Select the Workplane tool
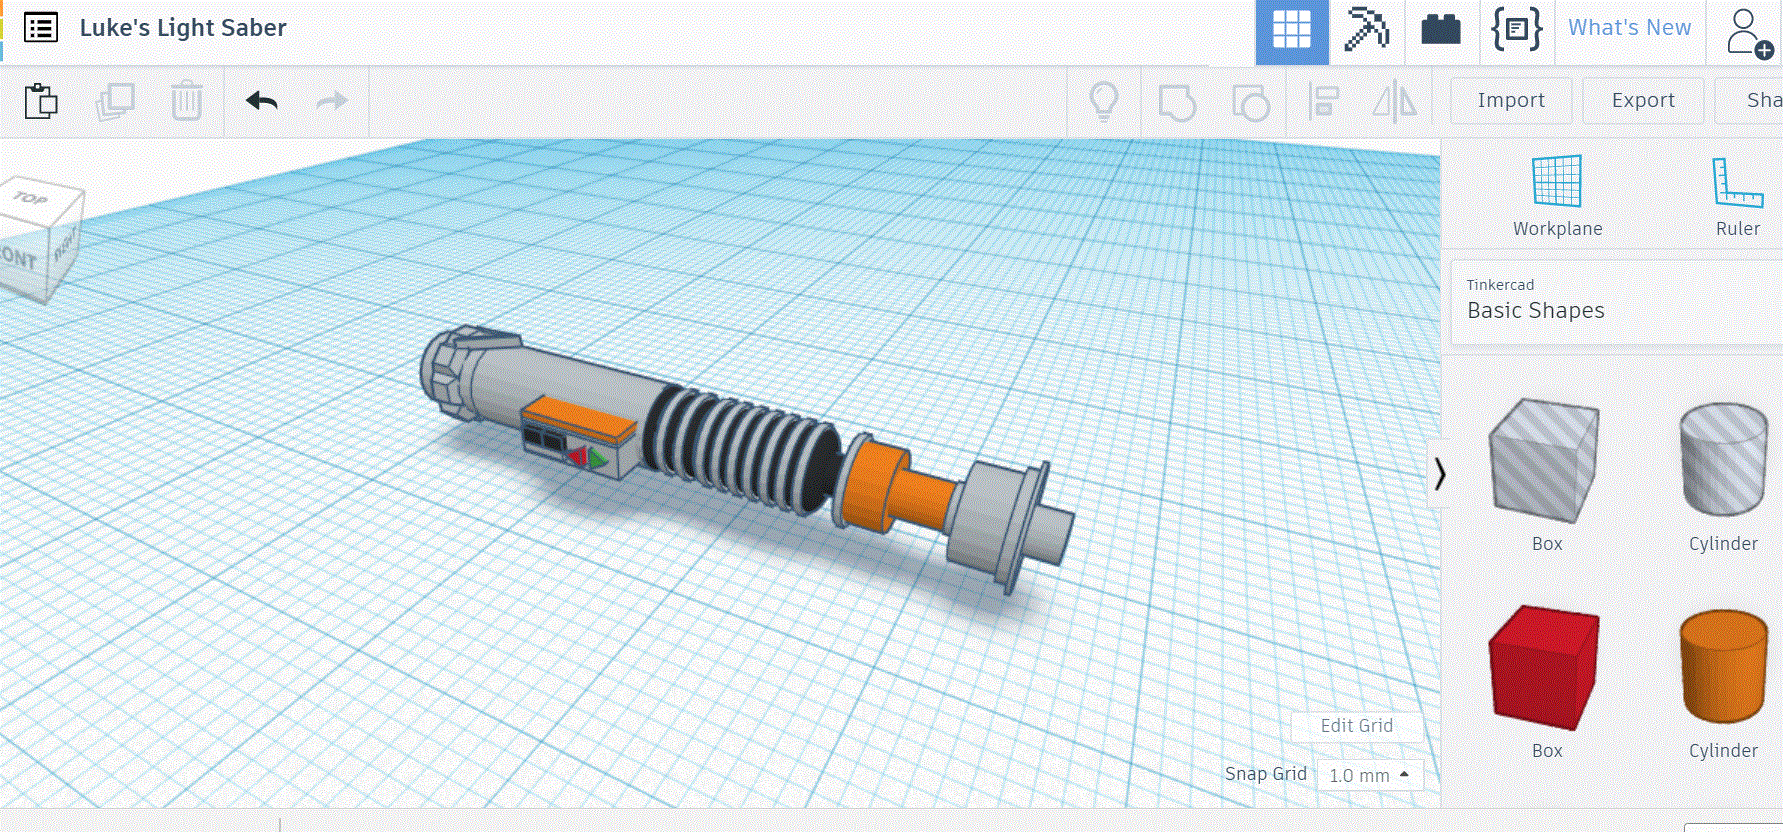 click(1557, 196)
